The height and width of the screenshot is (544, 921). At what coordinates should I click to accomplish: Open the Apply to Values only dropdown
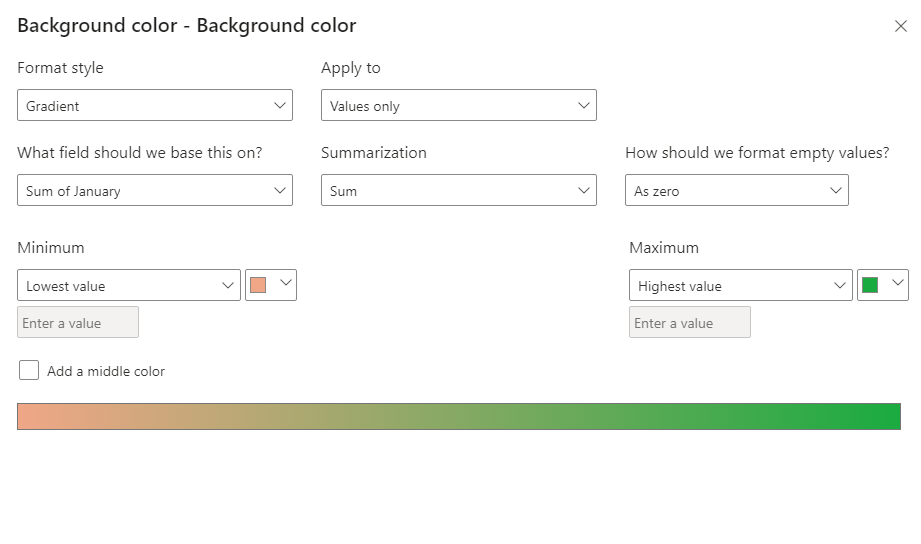click(459, 105)
